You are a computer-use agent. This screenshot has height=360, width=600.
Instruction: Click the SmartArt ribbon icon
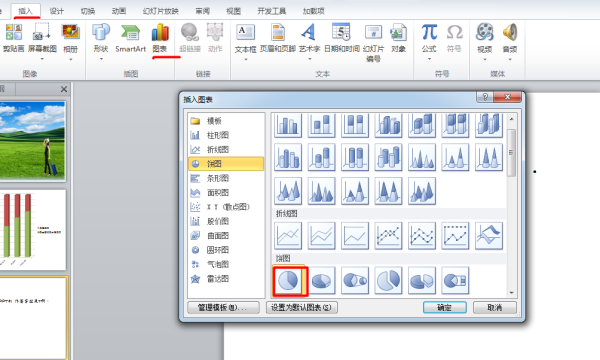pyautogui.click(x=130, y=38)
